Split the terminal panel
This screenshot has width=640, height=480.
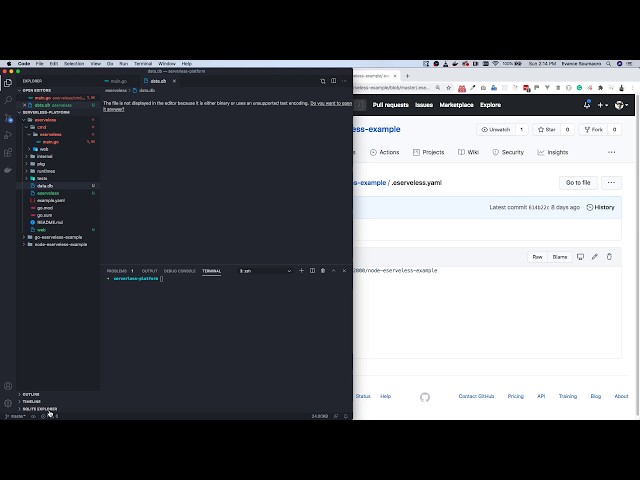point(312,271)
